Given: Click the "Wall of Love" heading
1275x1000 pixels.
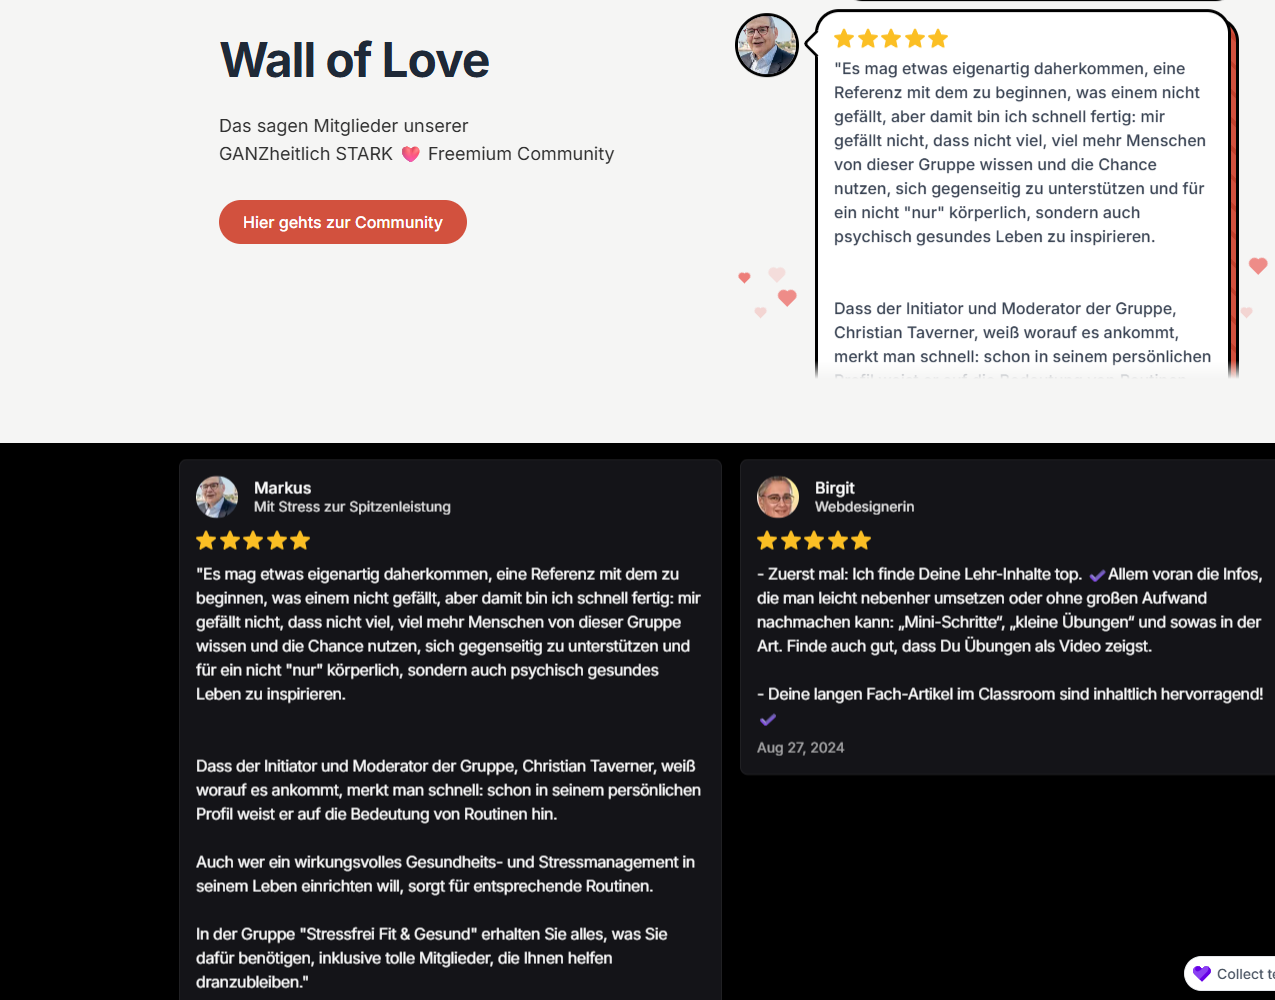Looking at the screenshot, I should click(354, 60).
